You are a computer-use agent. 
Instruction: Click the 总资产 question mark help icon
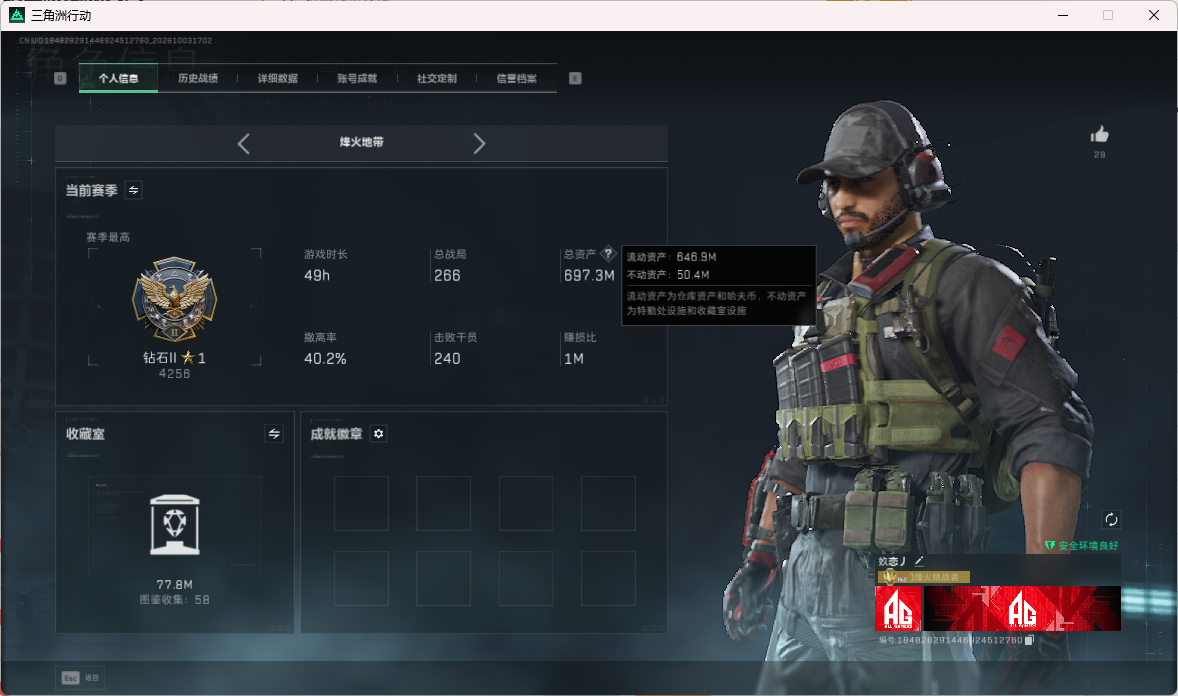click(x=609, y=254)
